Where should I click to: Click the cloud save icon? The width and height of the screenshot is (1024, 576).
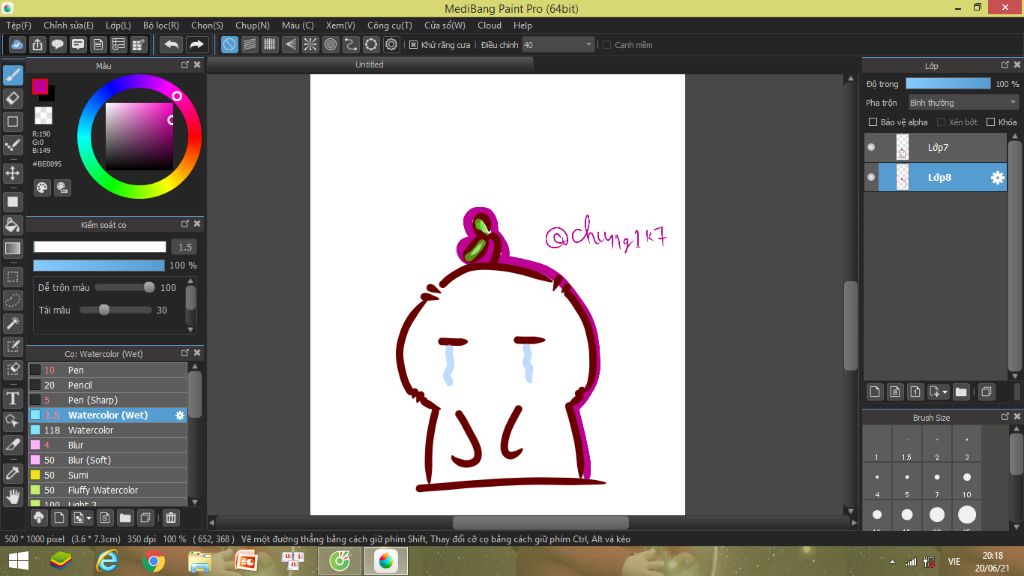17,44
